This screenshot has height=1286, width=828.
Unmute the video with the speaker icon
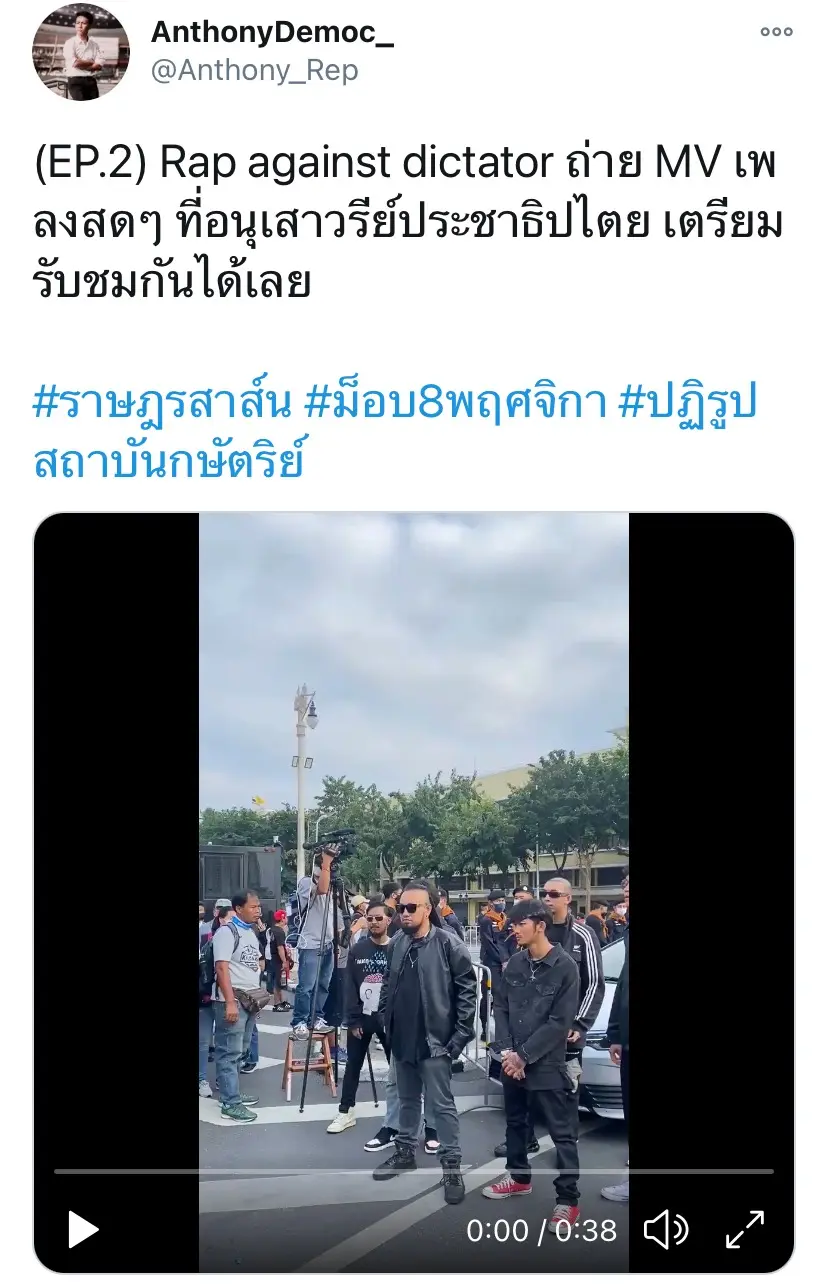pyautogui.click(x=666, y=1229)
